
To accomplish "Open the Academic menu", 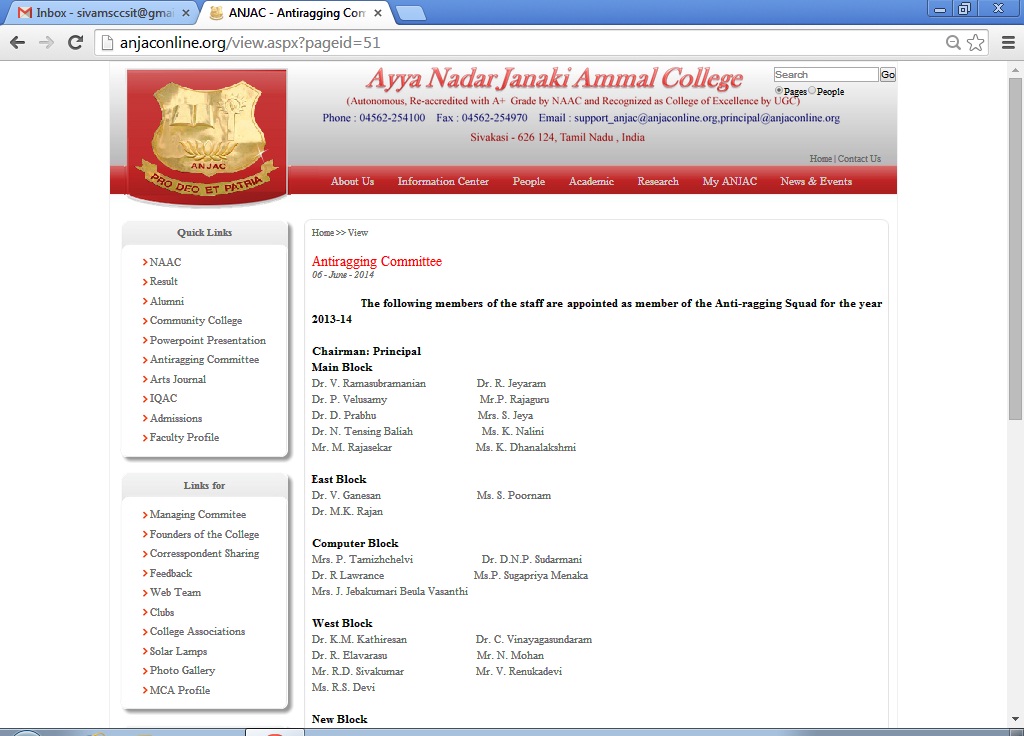I will (592, 182).
